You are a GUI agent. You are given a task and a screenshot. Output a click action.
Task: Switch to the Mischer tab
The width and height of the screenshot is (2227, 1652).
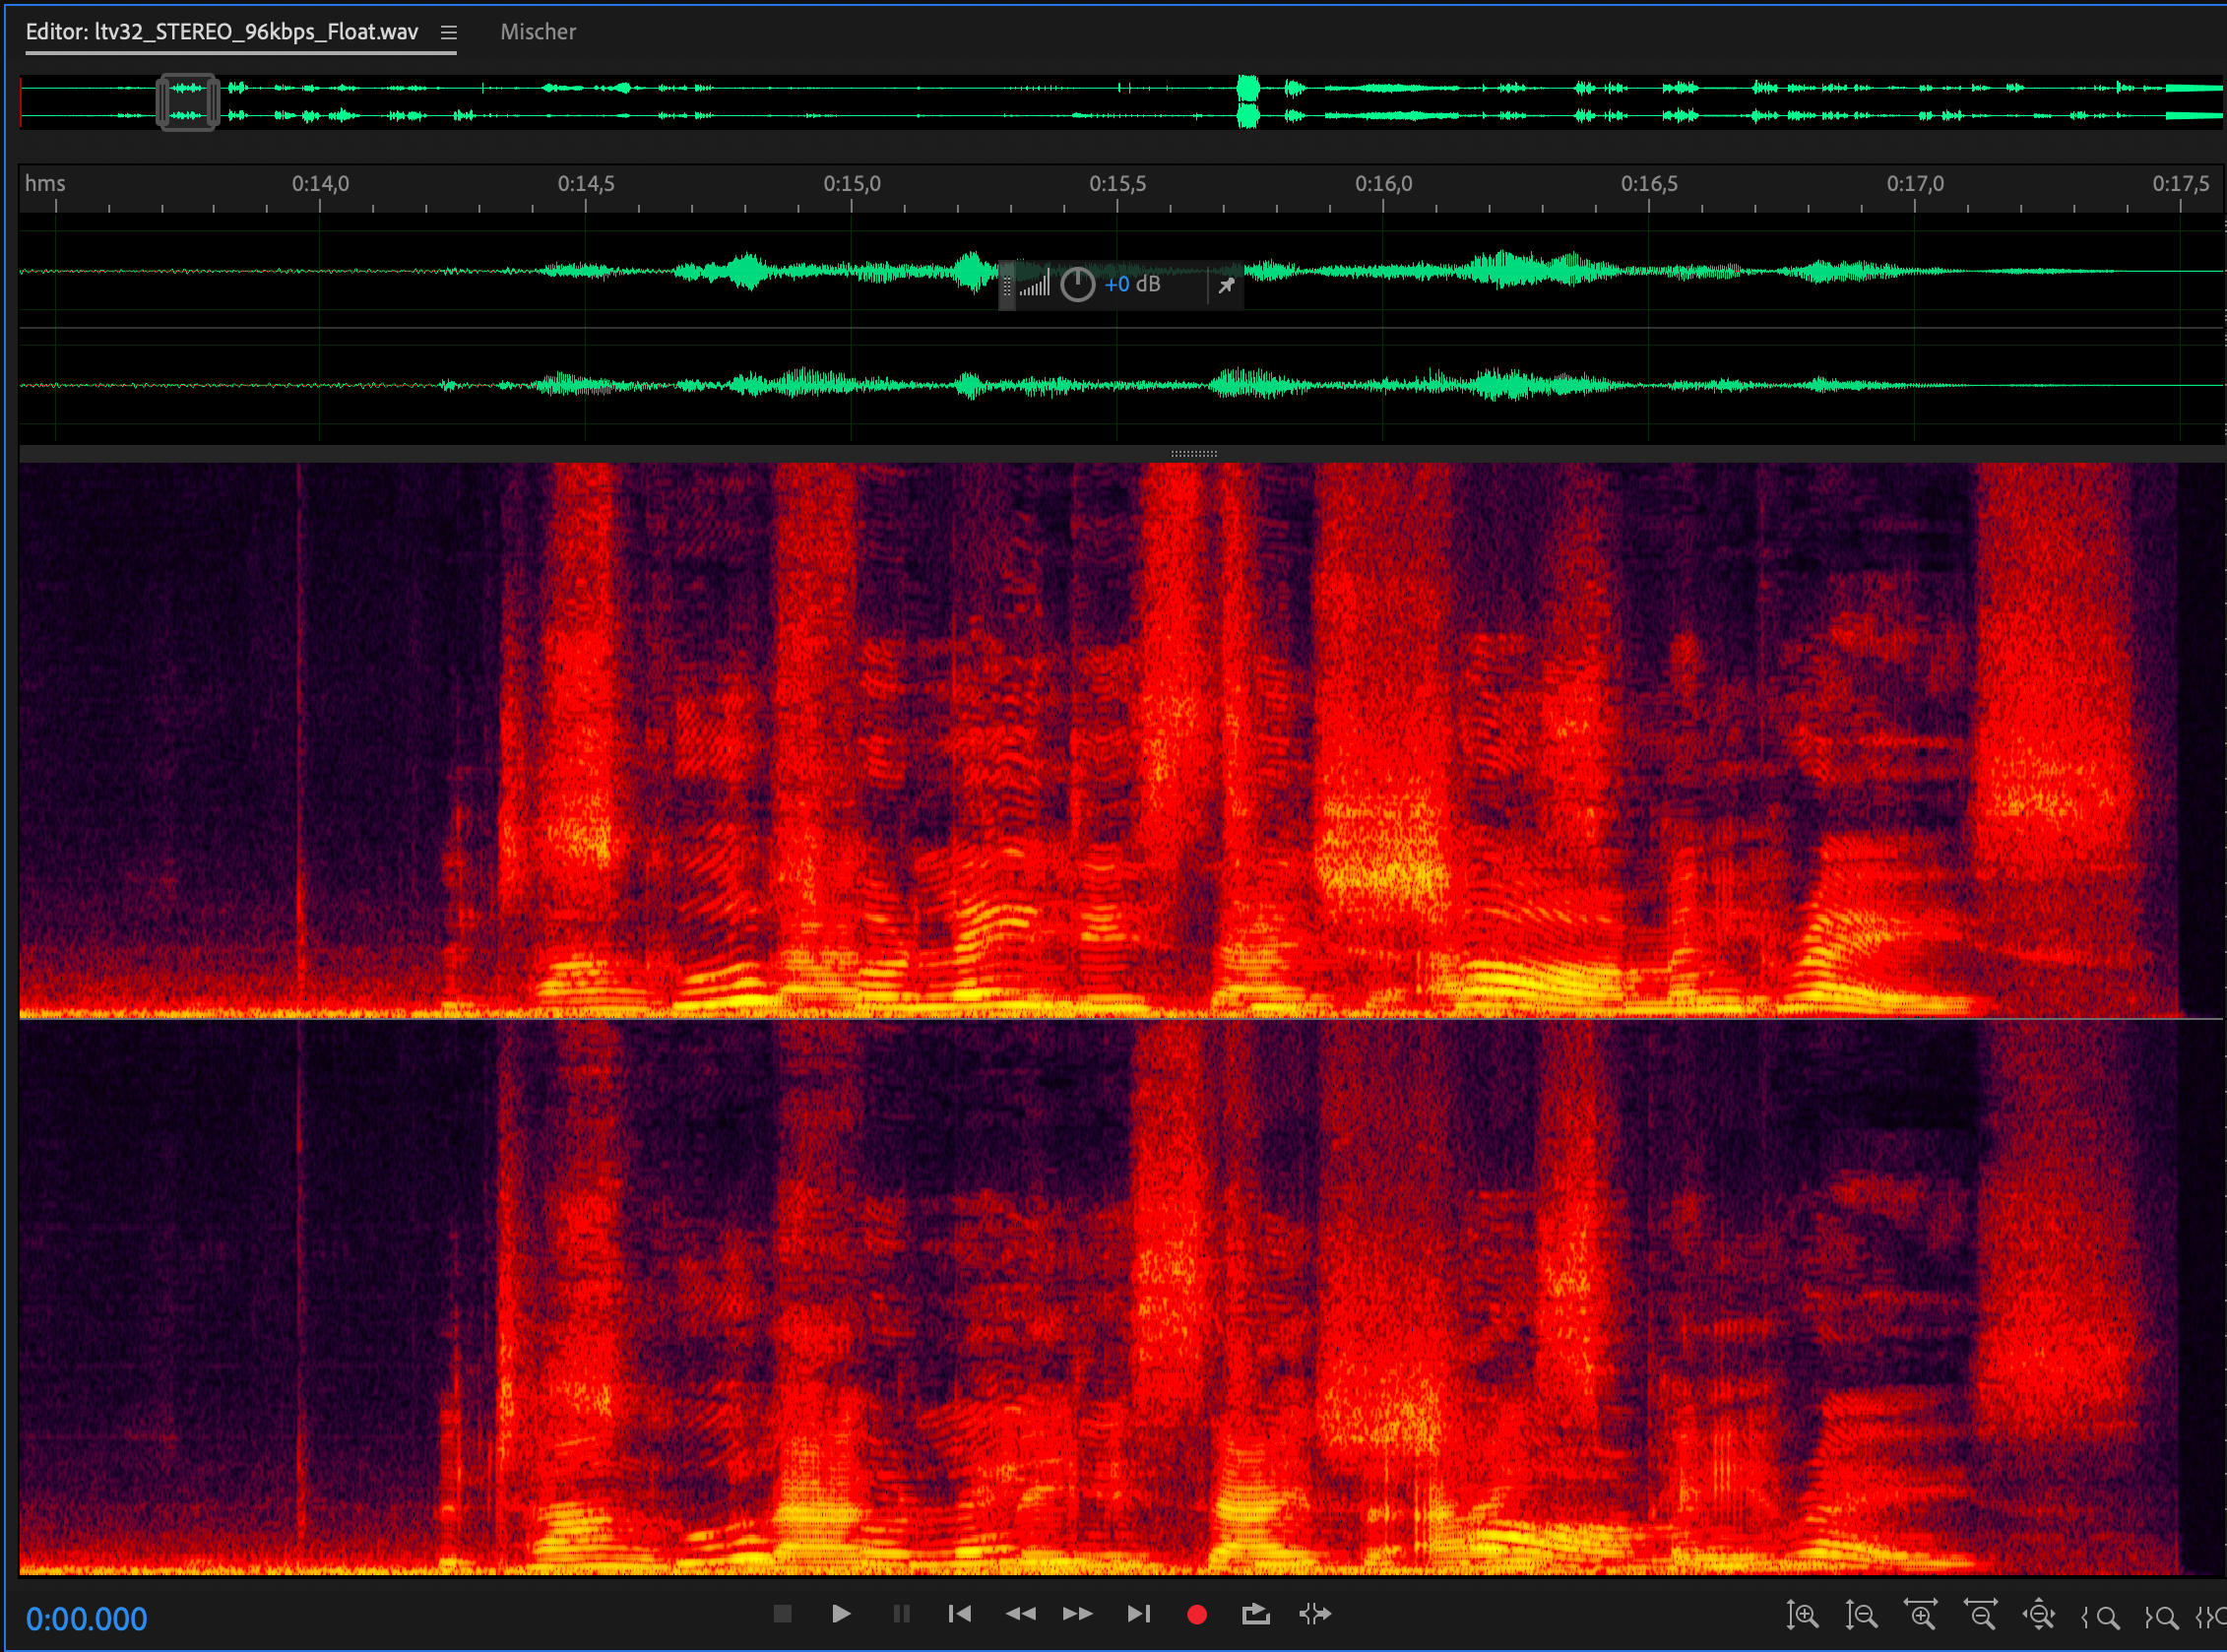pyautogui.click(x=538, y=32)
